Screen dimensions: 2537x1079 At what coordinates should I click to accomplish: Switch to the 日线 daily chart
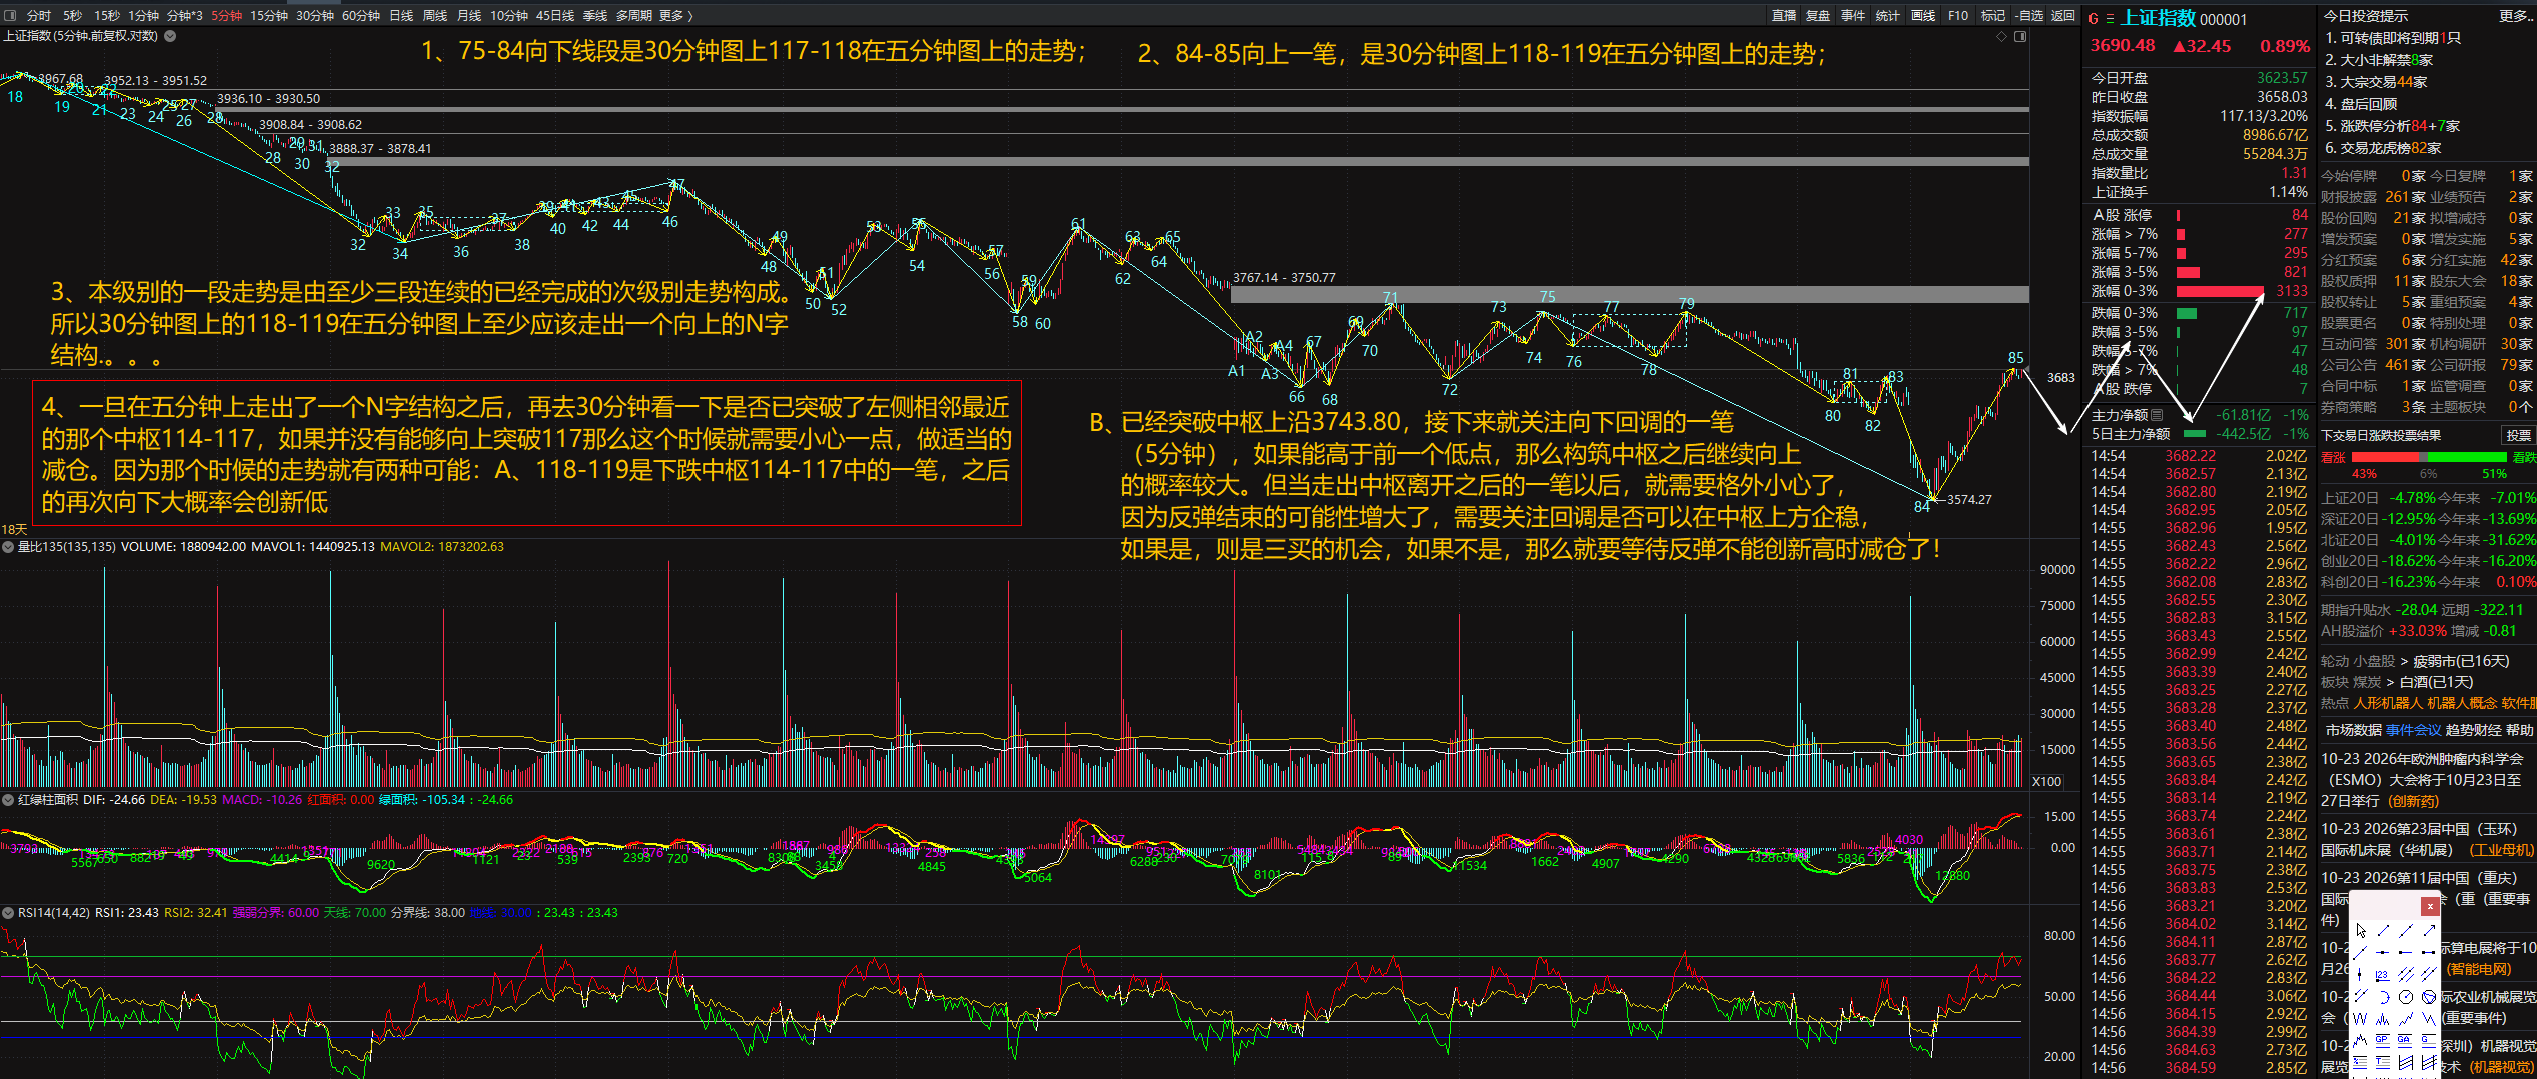point(401,15)
